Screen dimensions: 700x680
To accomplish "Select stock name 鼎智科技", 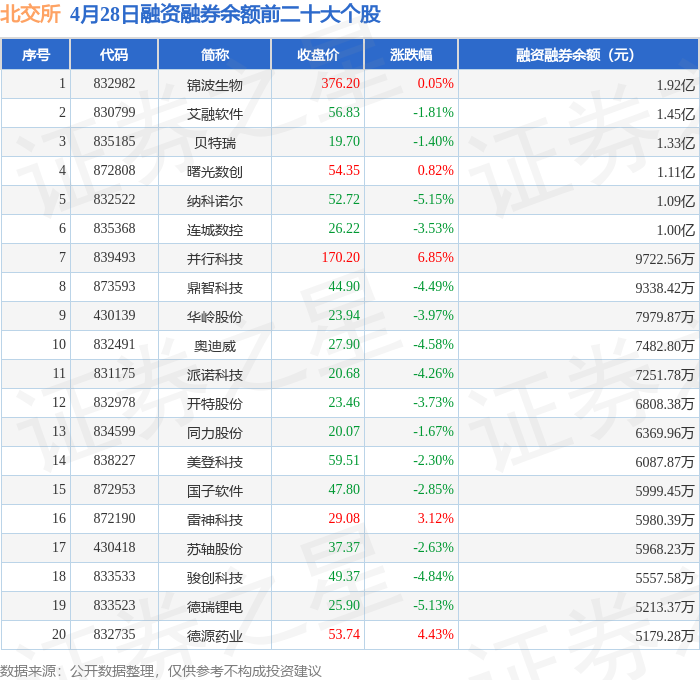I will pyautogui.click(x=215, y=288).
